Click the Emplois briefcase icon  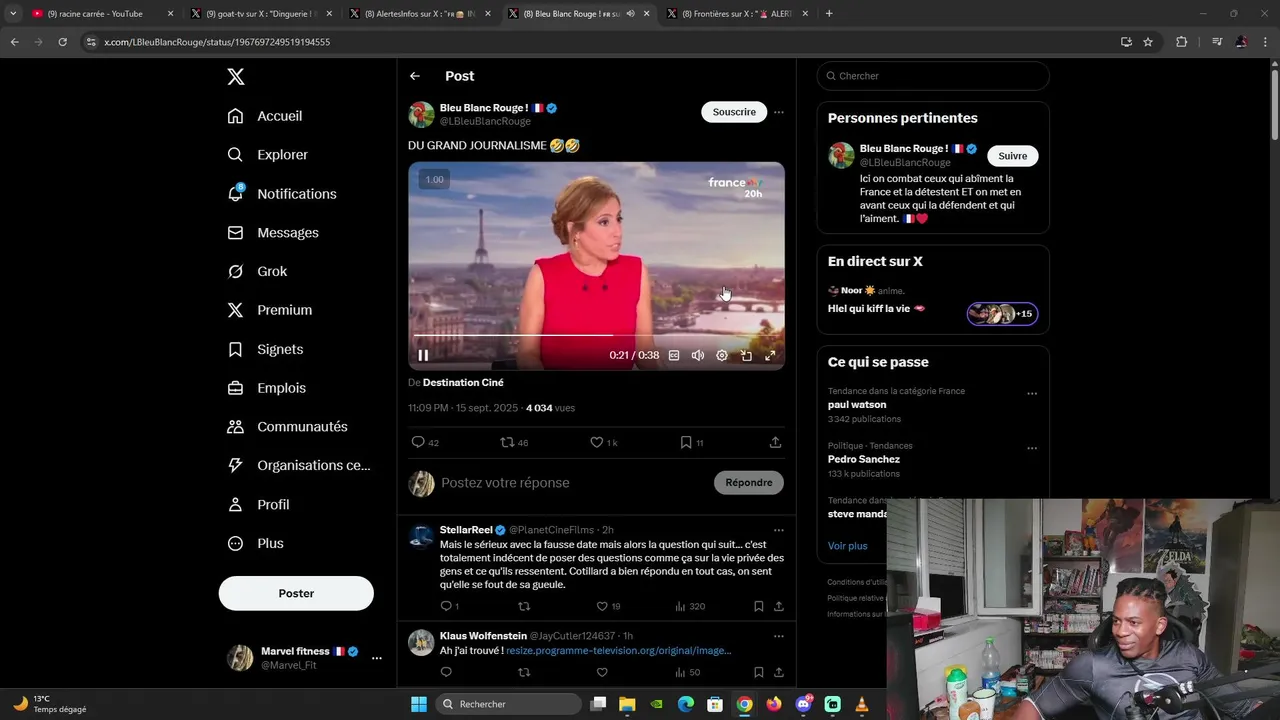pos(236,388)
